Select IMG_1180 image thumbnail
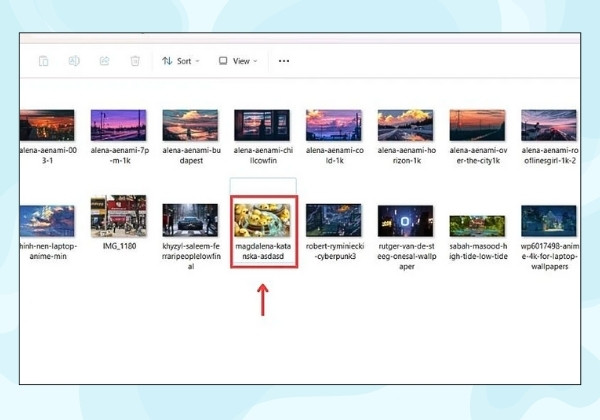600x420 pixels. [118, 216]
